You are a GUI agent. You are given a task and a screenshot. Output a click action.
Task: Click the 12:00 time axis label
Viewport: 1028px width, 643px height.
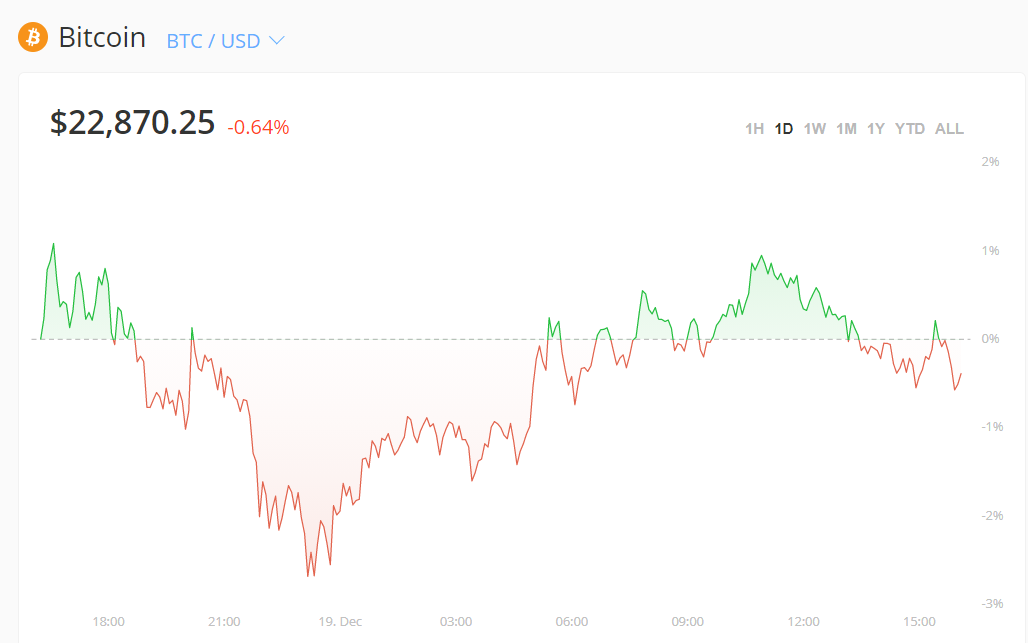pyautogui.click(x=804, y=622)
